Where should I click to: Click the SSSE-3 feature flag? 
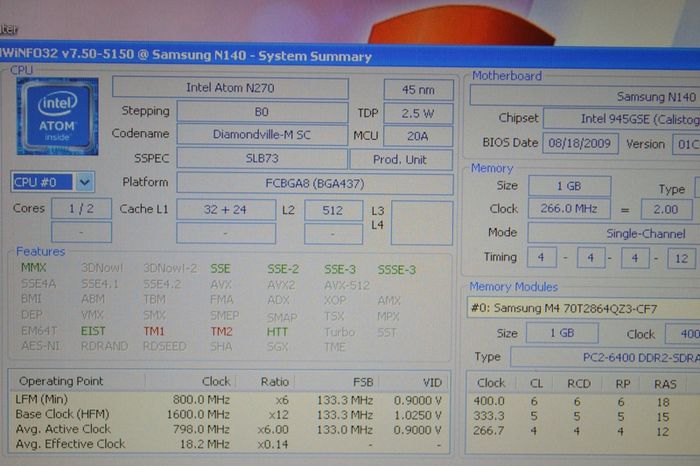396,270
